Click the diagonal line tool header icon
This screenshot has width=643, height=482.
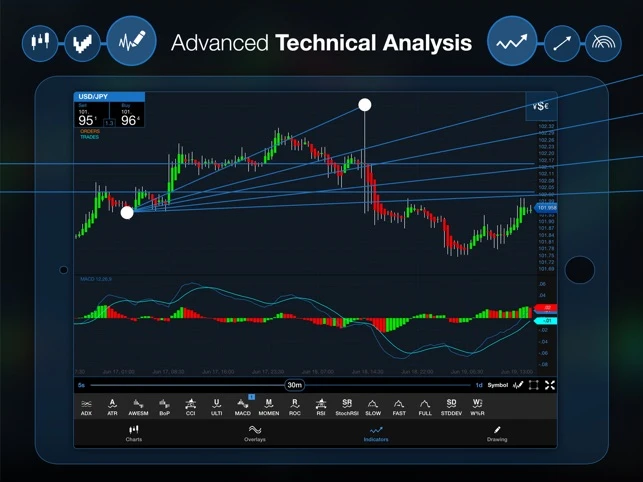point(562,43)
